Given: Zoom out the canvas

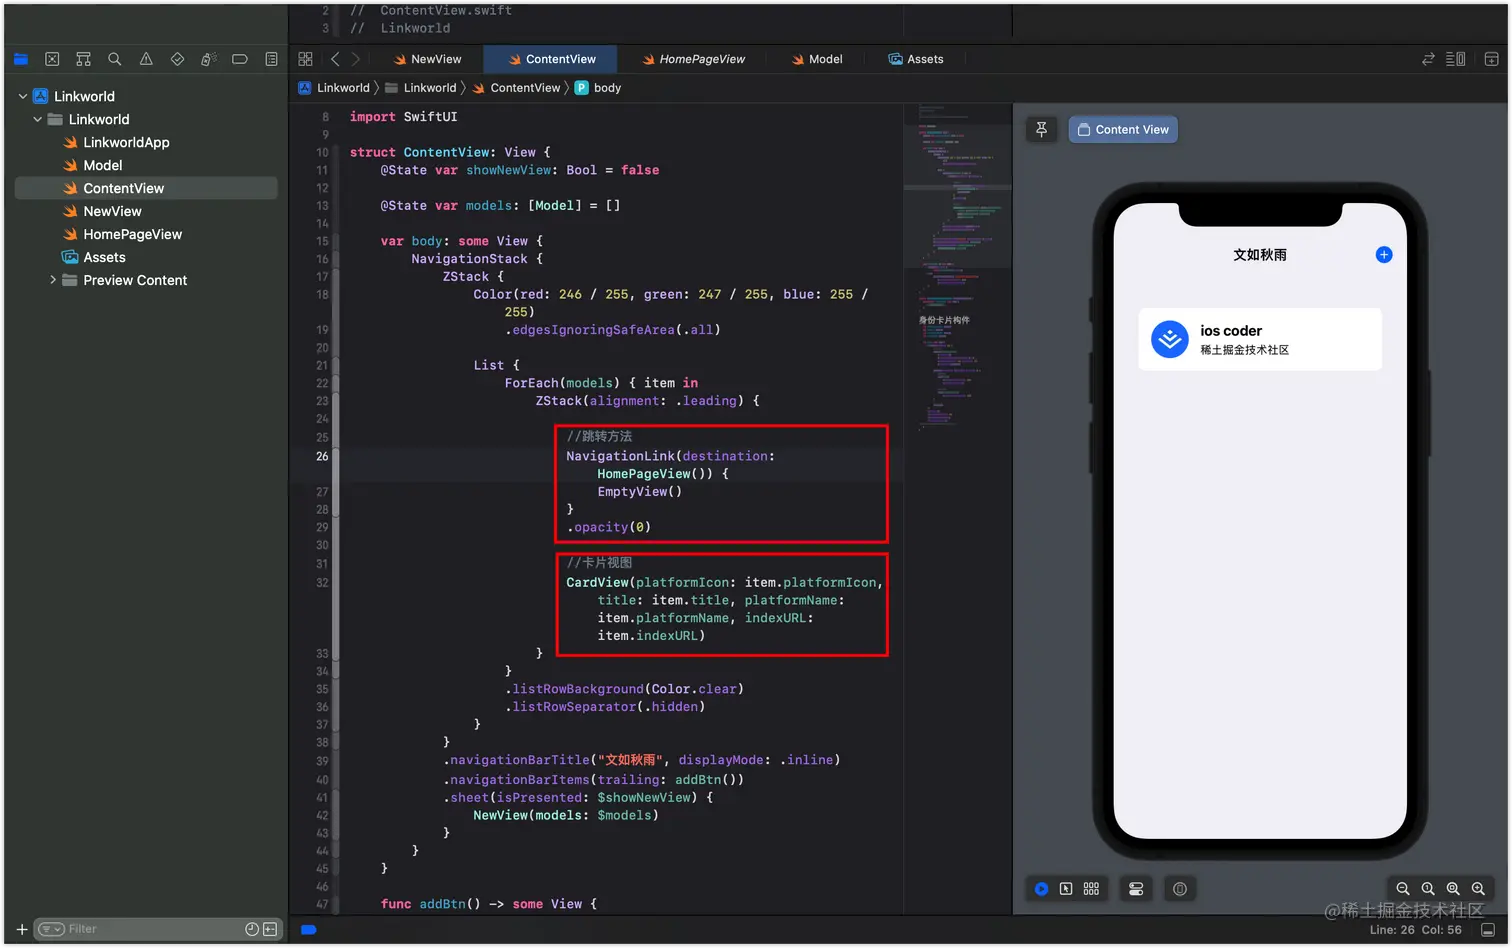Looking at the screenshot, I should [x=1403, y=888].
